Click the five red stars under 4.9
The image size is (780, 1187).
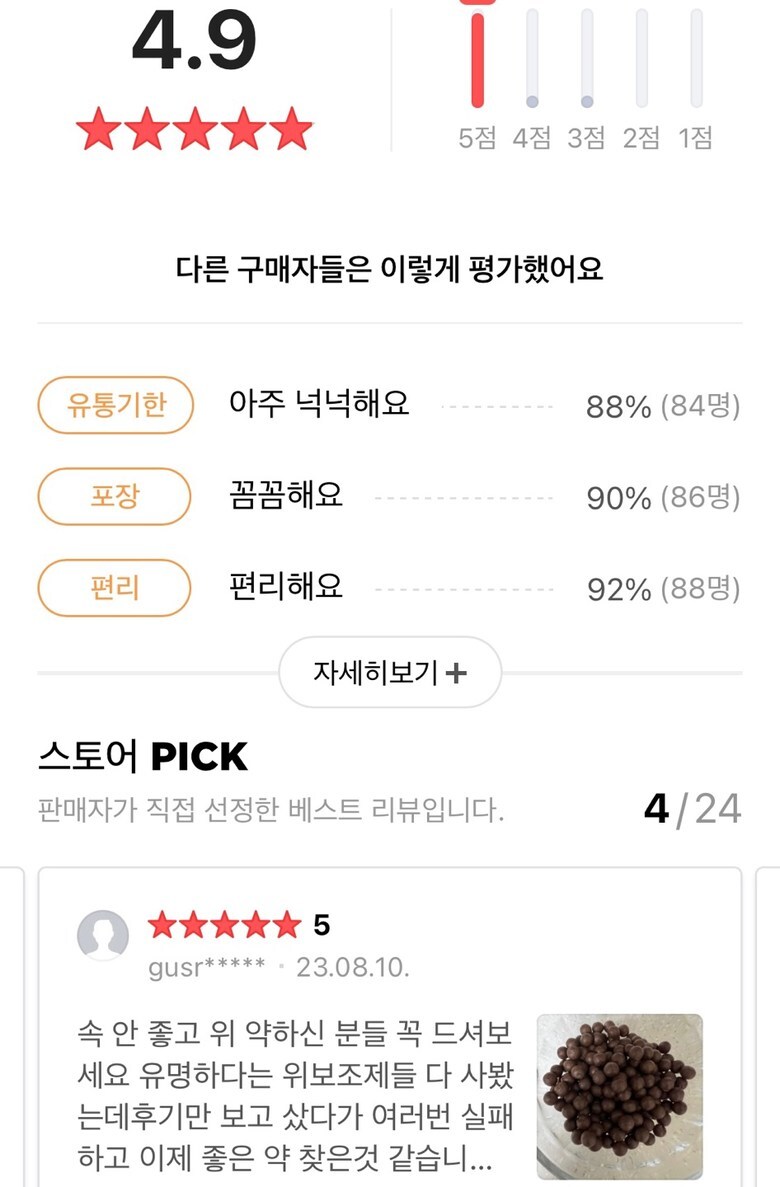point(194,130)
